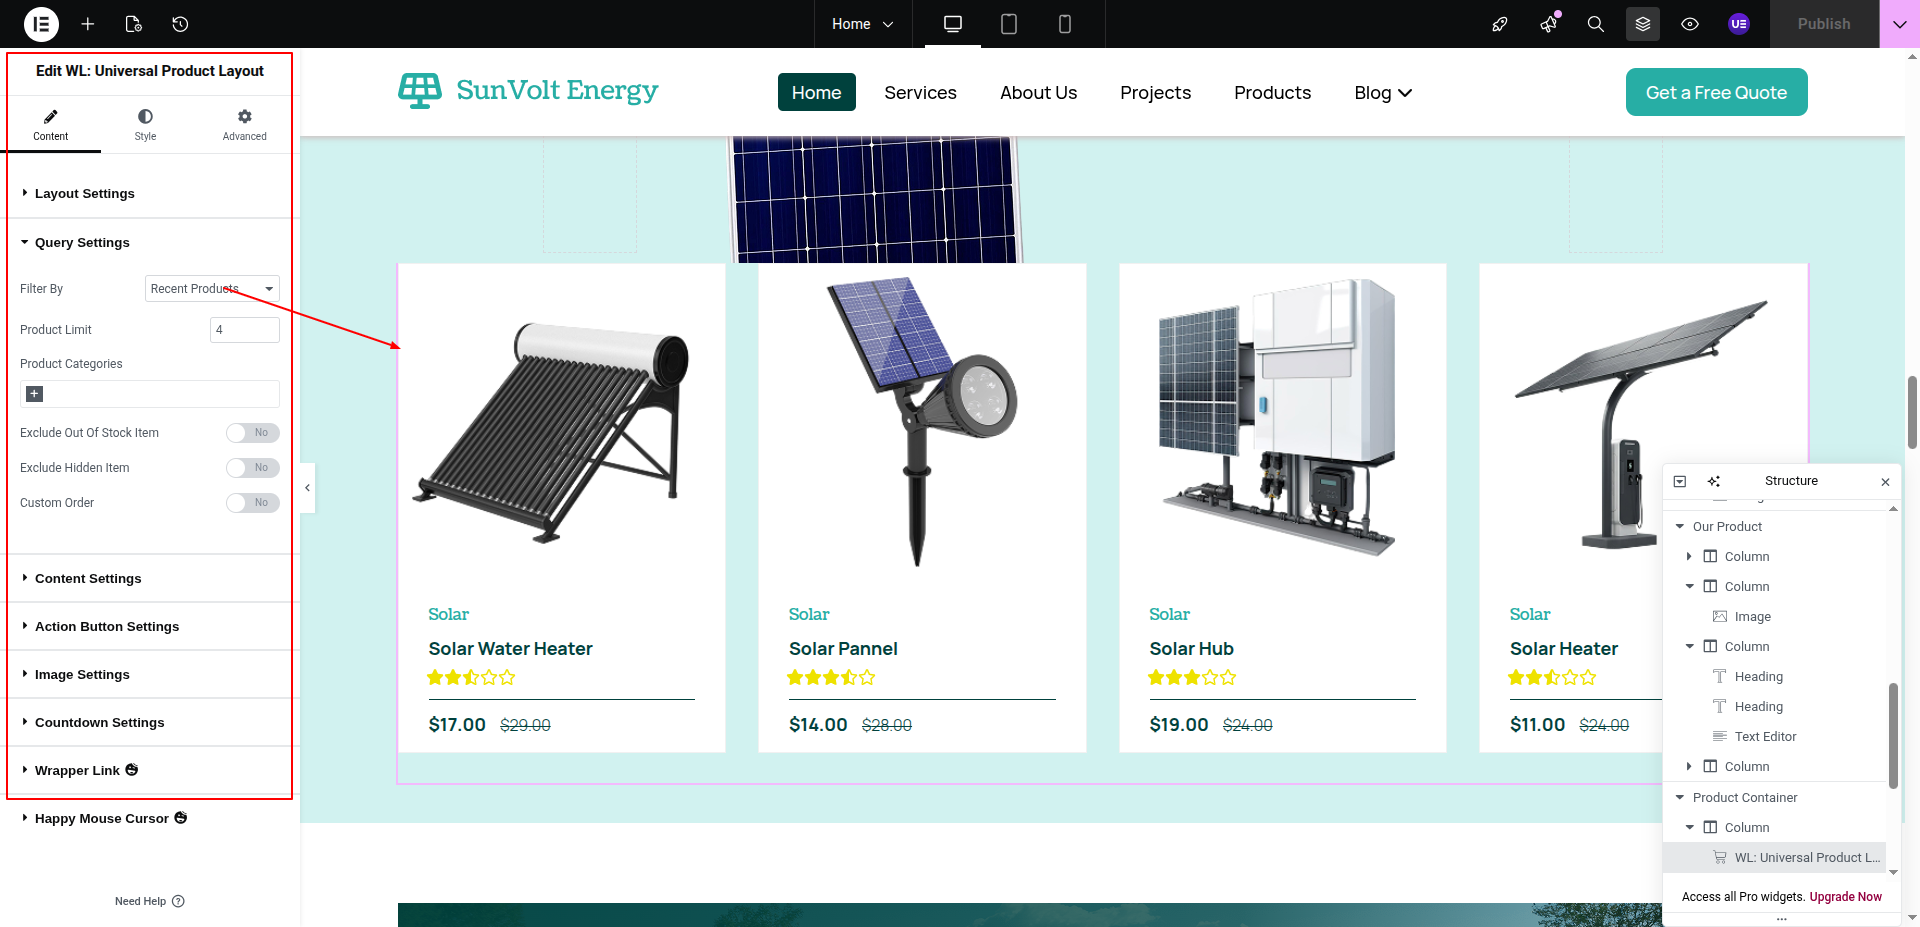
Task: Open the Finder search magnifier icon
Action: 1596,24
